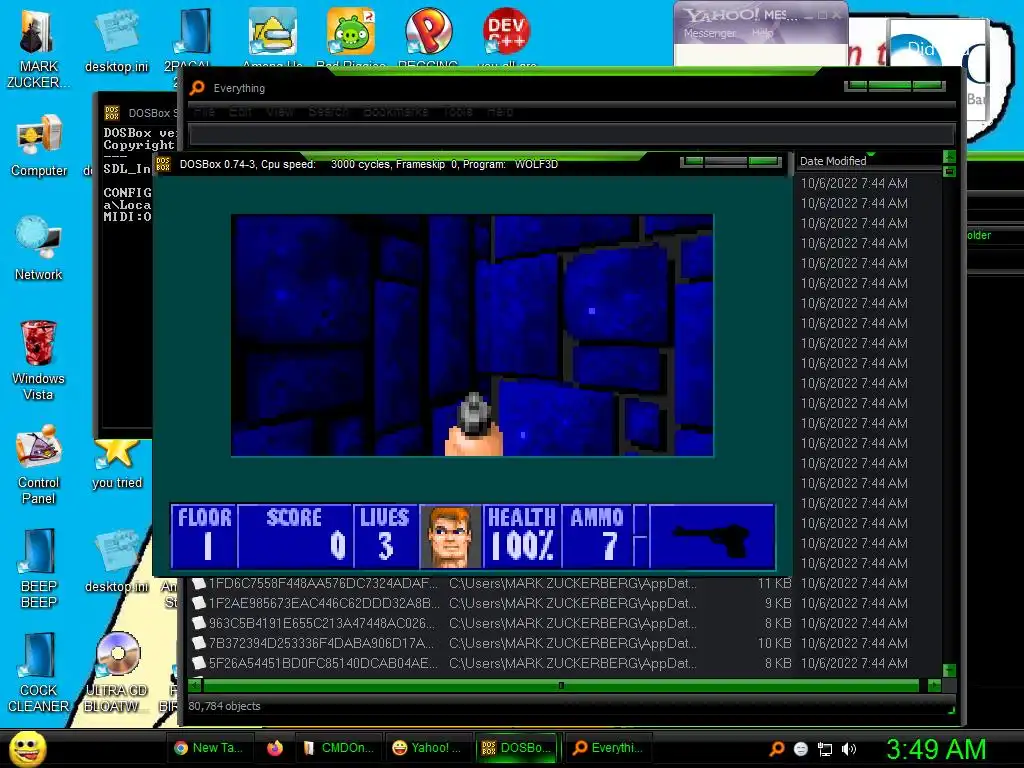Open the File menu in Everything
The width and height of the screenshot is (1024, 768).
(204, 112)
